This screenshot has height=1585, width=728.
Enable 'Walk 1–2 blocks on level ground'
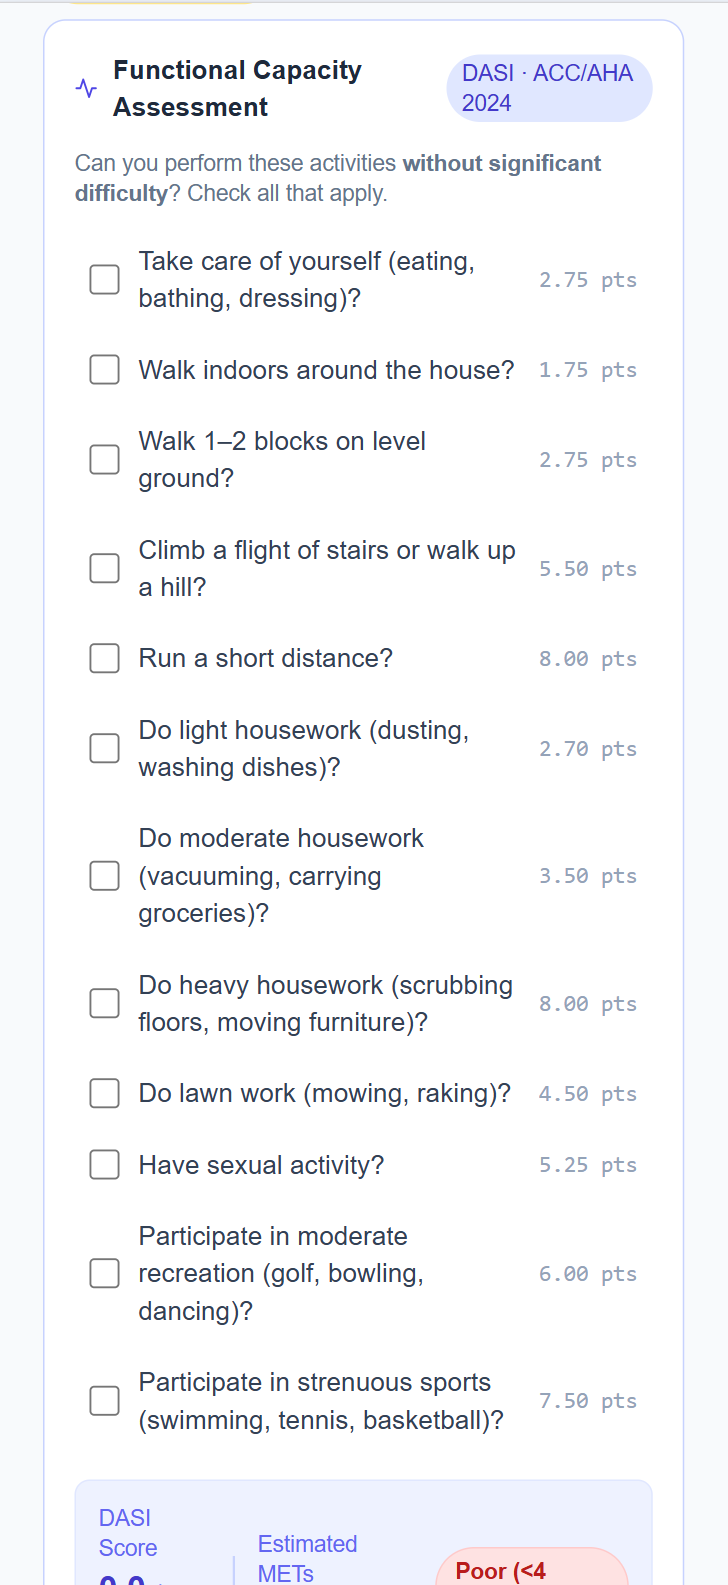(105, 460)
